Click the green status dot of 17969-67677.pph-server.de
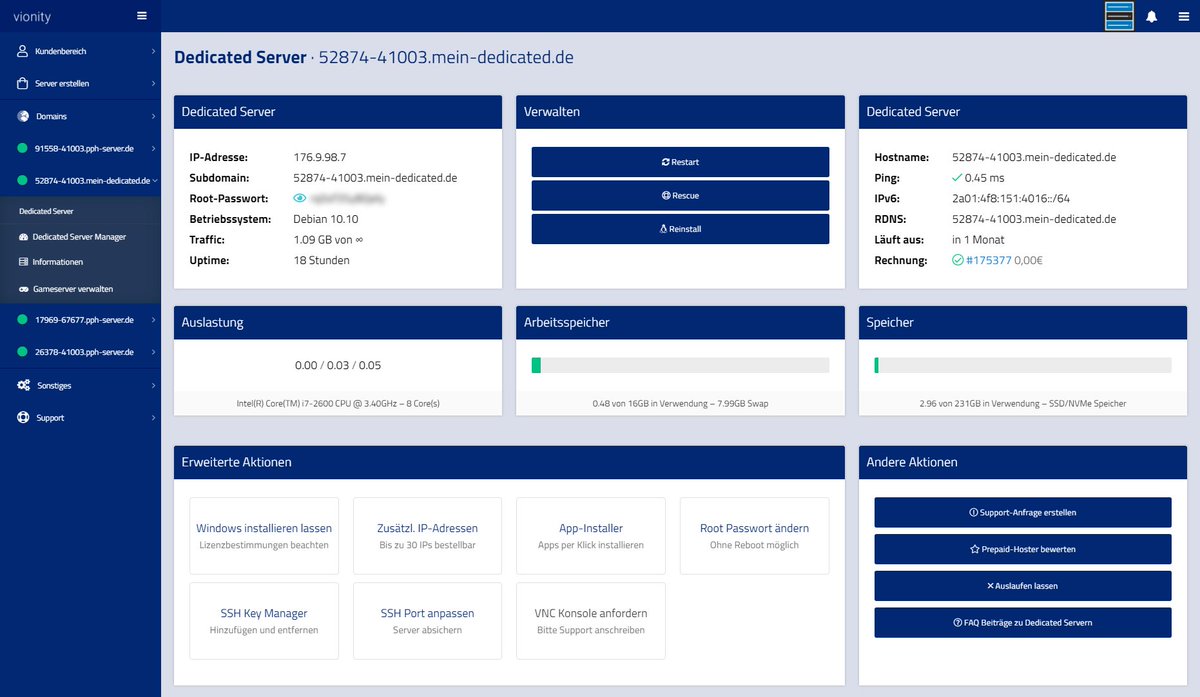Image resolution: width=1200 pixels, height=697 pixels. tap(23, 320)
